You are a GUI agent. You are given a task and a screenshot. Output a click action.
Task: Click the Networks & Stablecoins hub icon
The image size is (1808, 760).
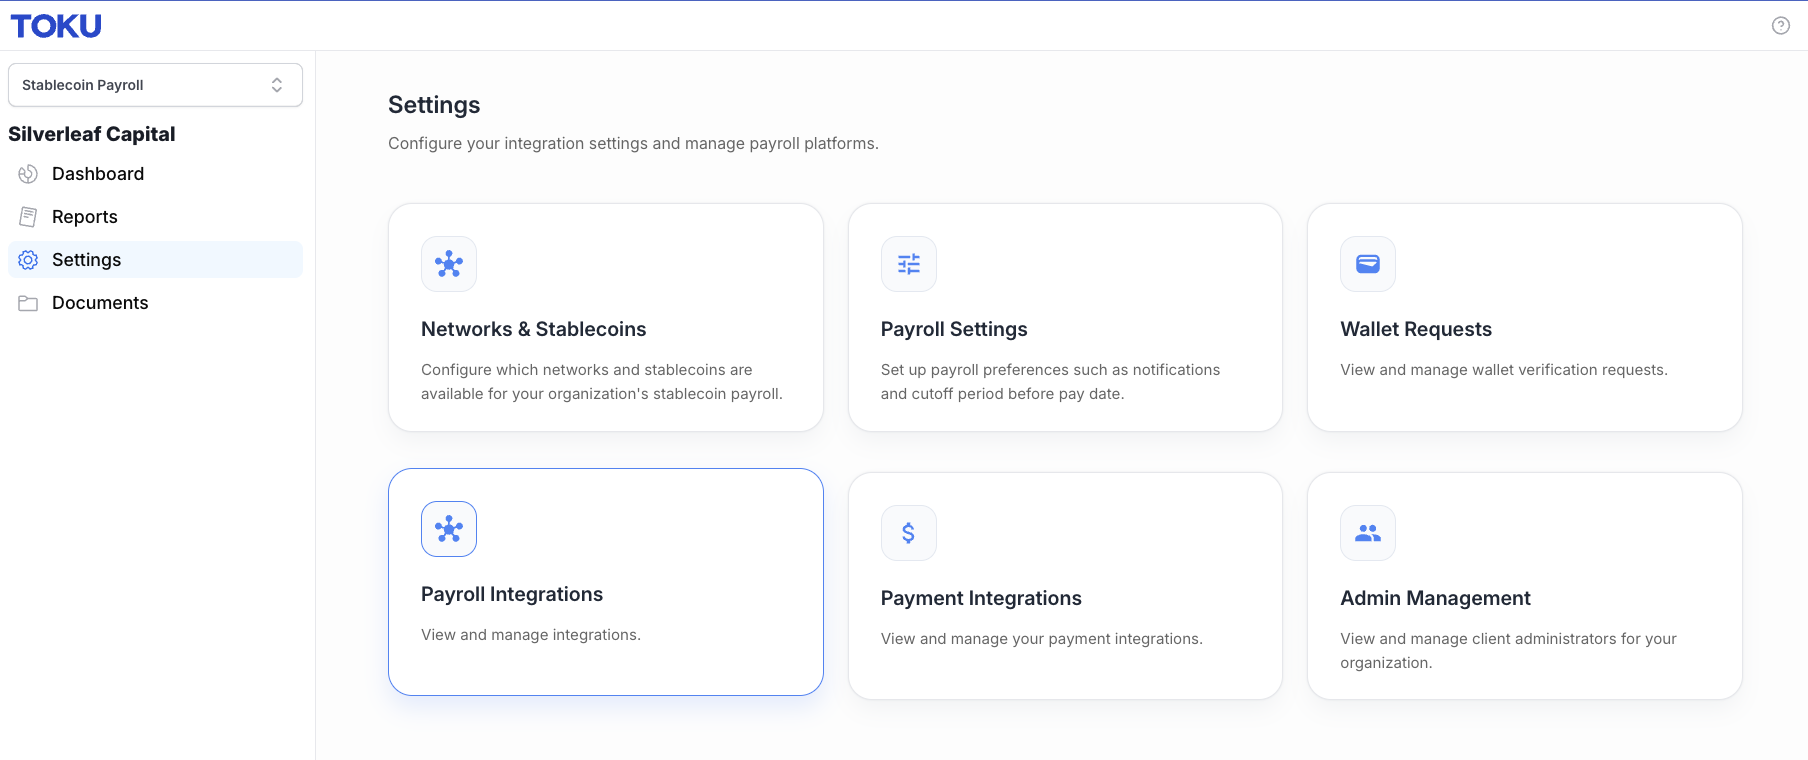[x=449, y=264]
